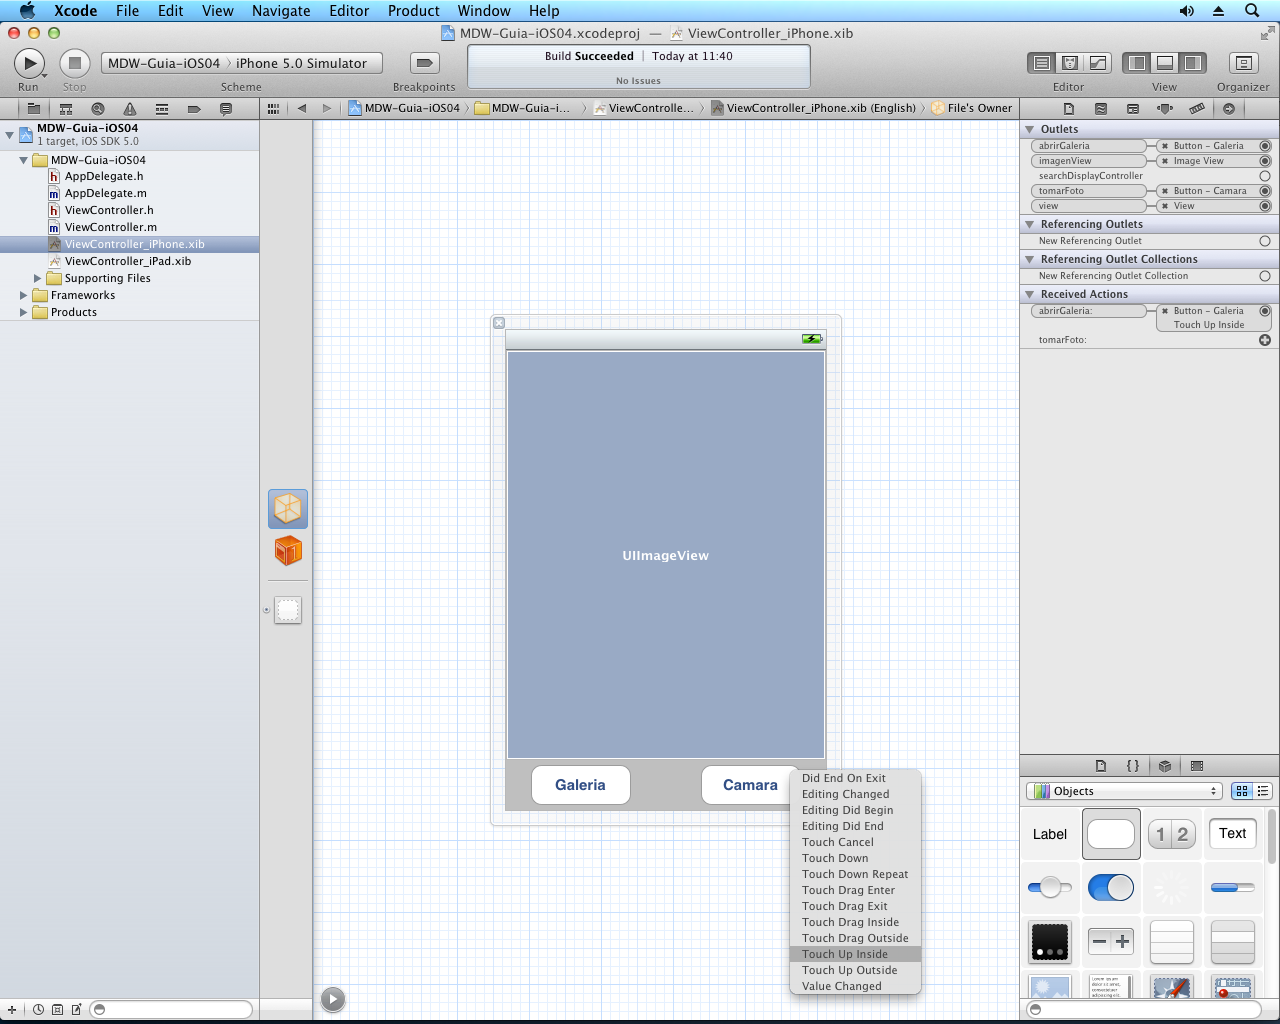The width and height of the screenshot is (1280, 1024).
Task: Open the Symbol navigator hierarchy icon
Action: [66, 108]
